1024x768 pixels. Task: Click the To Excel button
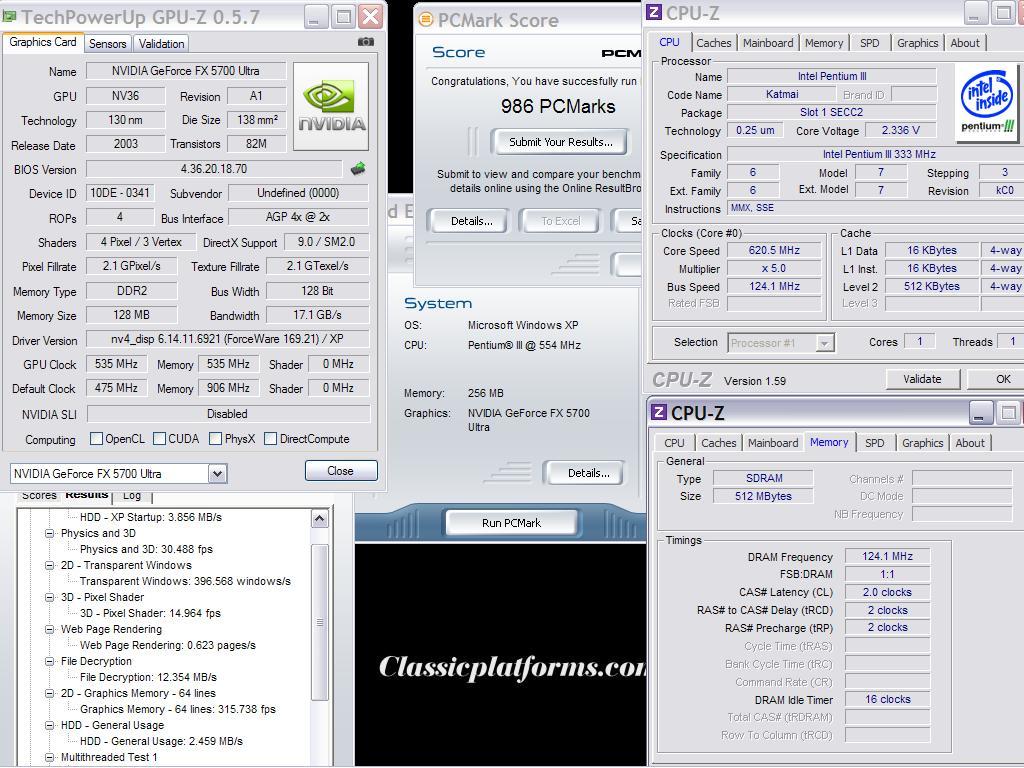[x=560, y=221]
